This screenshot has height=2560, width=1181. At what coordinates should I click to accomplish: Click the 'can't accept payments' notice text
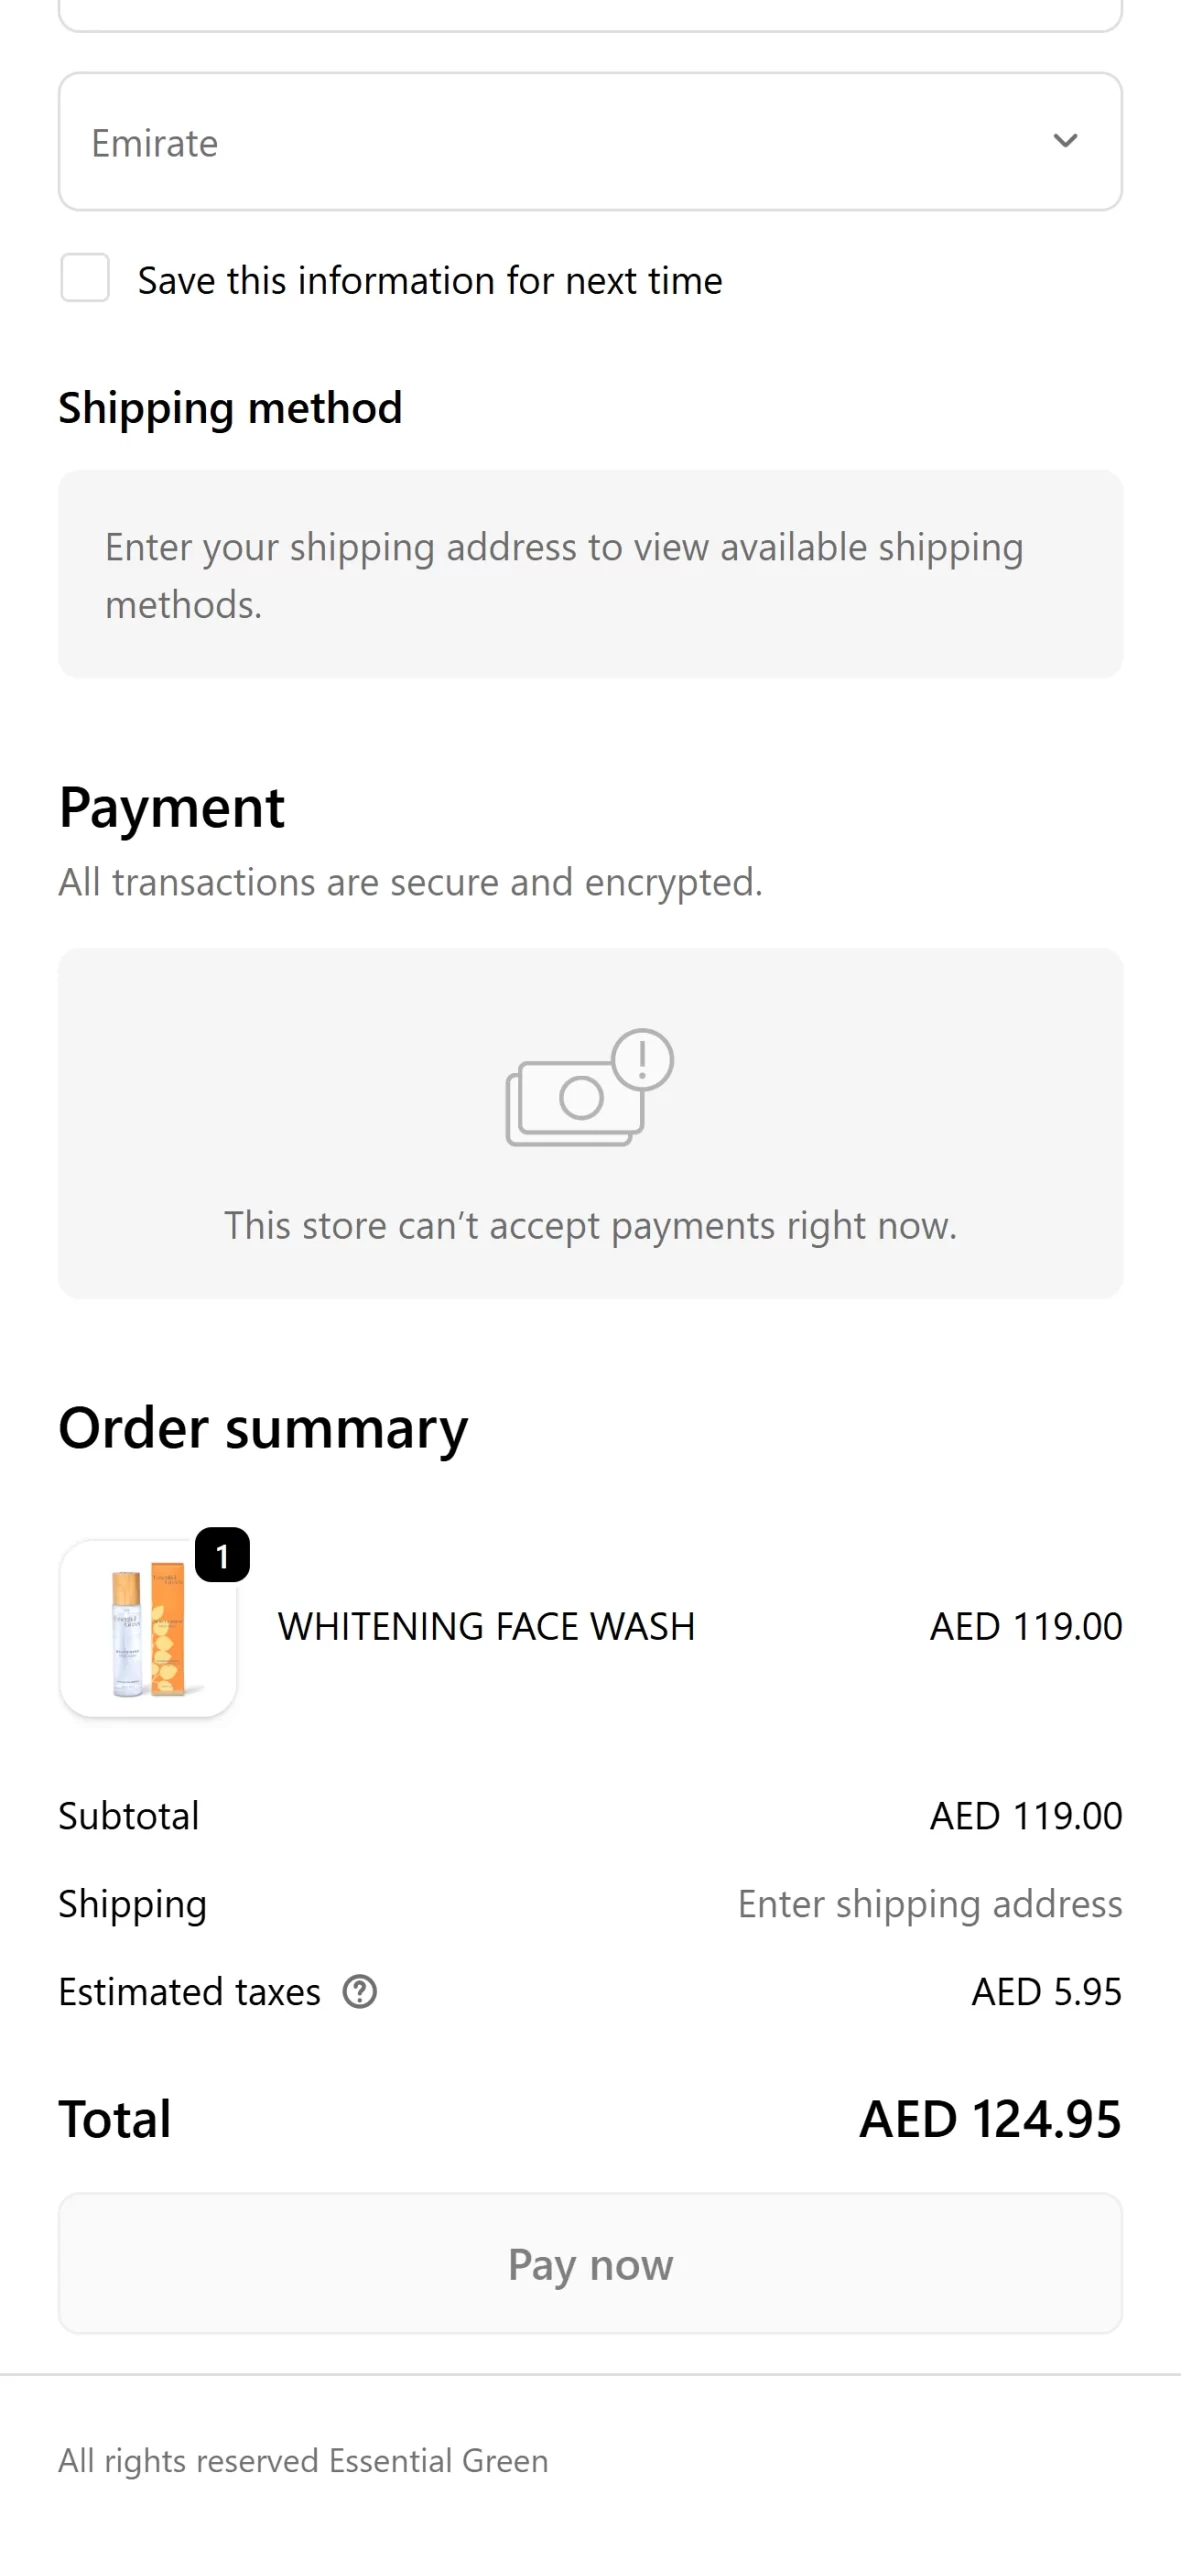(590, 1226)
